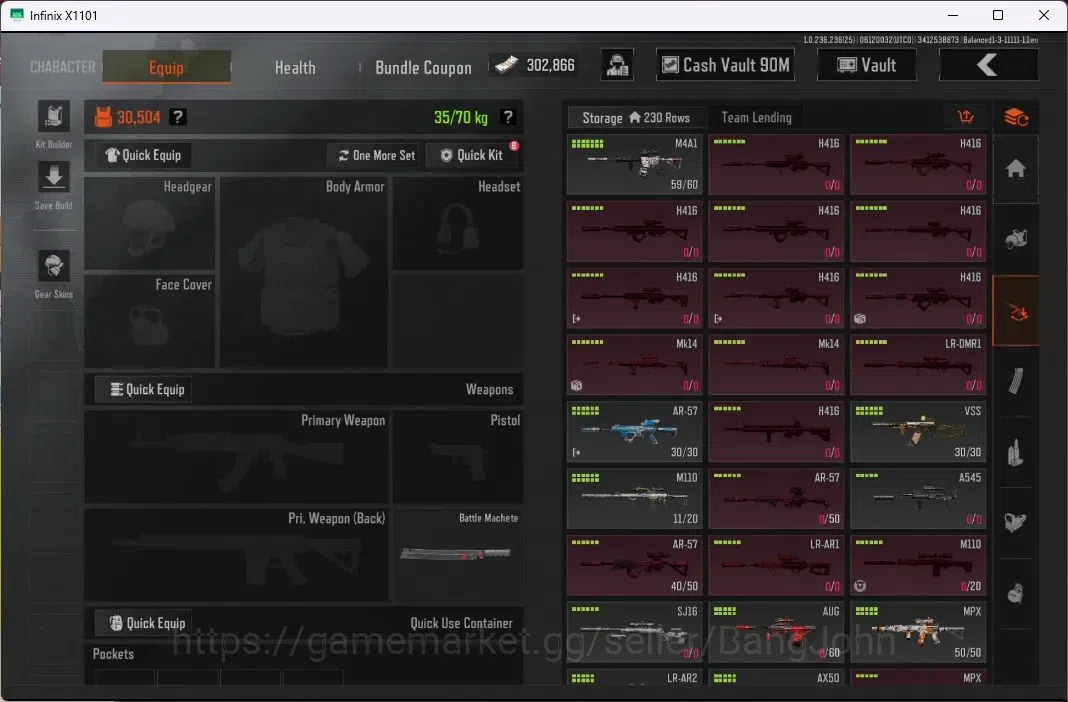Screen dimensions: 1068x702
Task: Select the M110 0/20 weapon
Action: [917, 565]
